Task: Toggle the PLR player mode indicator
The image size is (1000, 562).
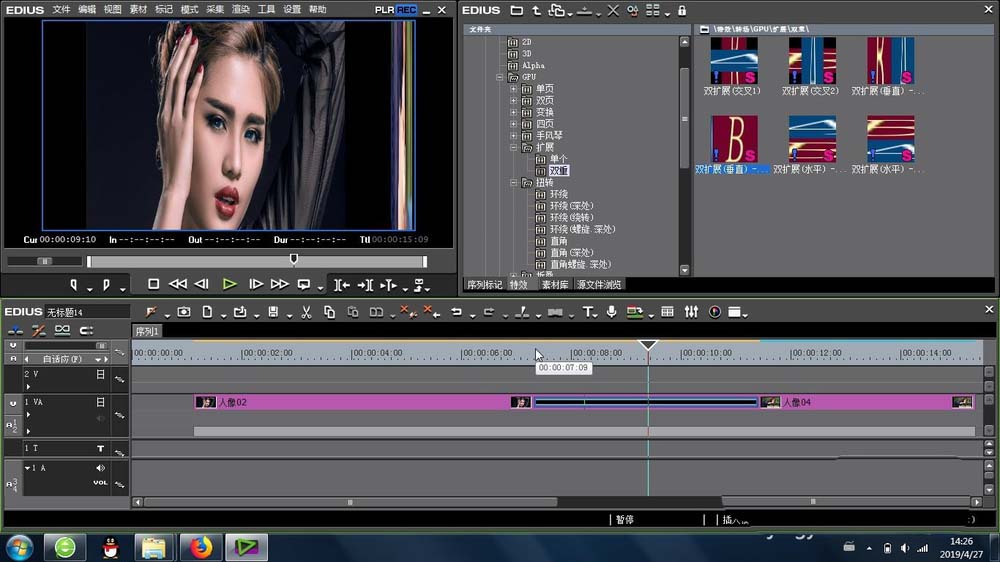Action: (x=385, y=10)
